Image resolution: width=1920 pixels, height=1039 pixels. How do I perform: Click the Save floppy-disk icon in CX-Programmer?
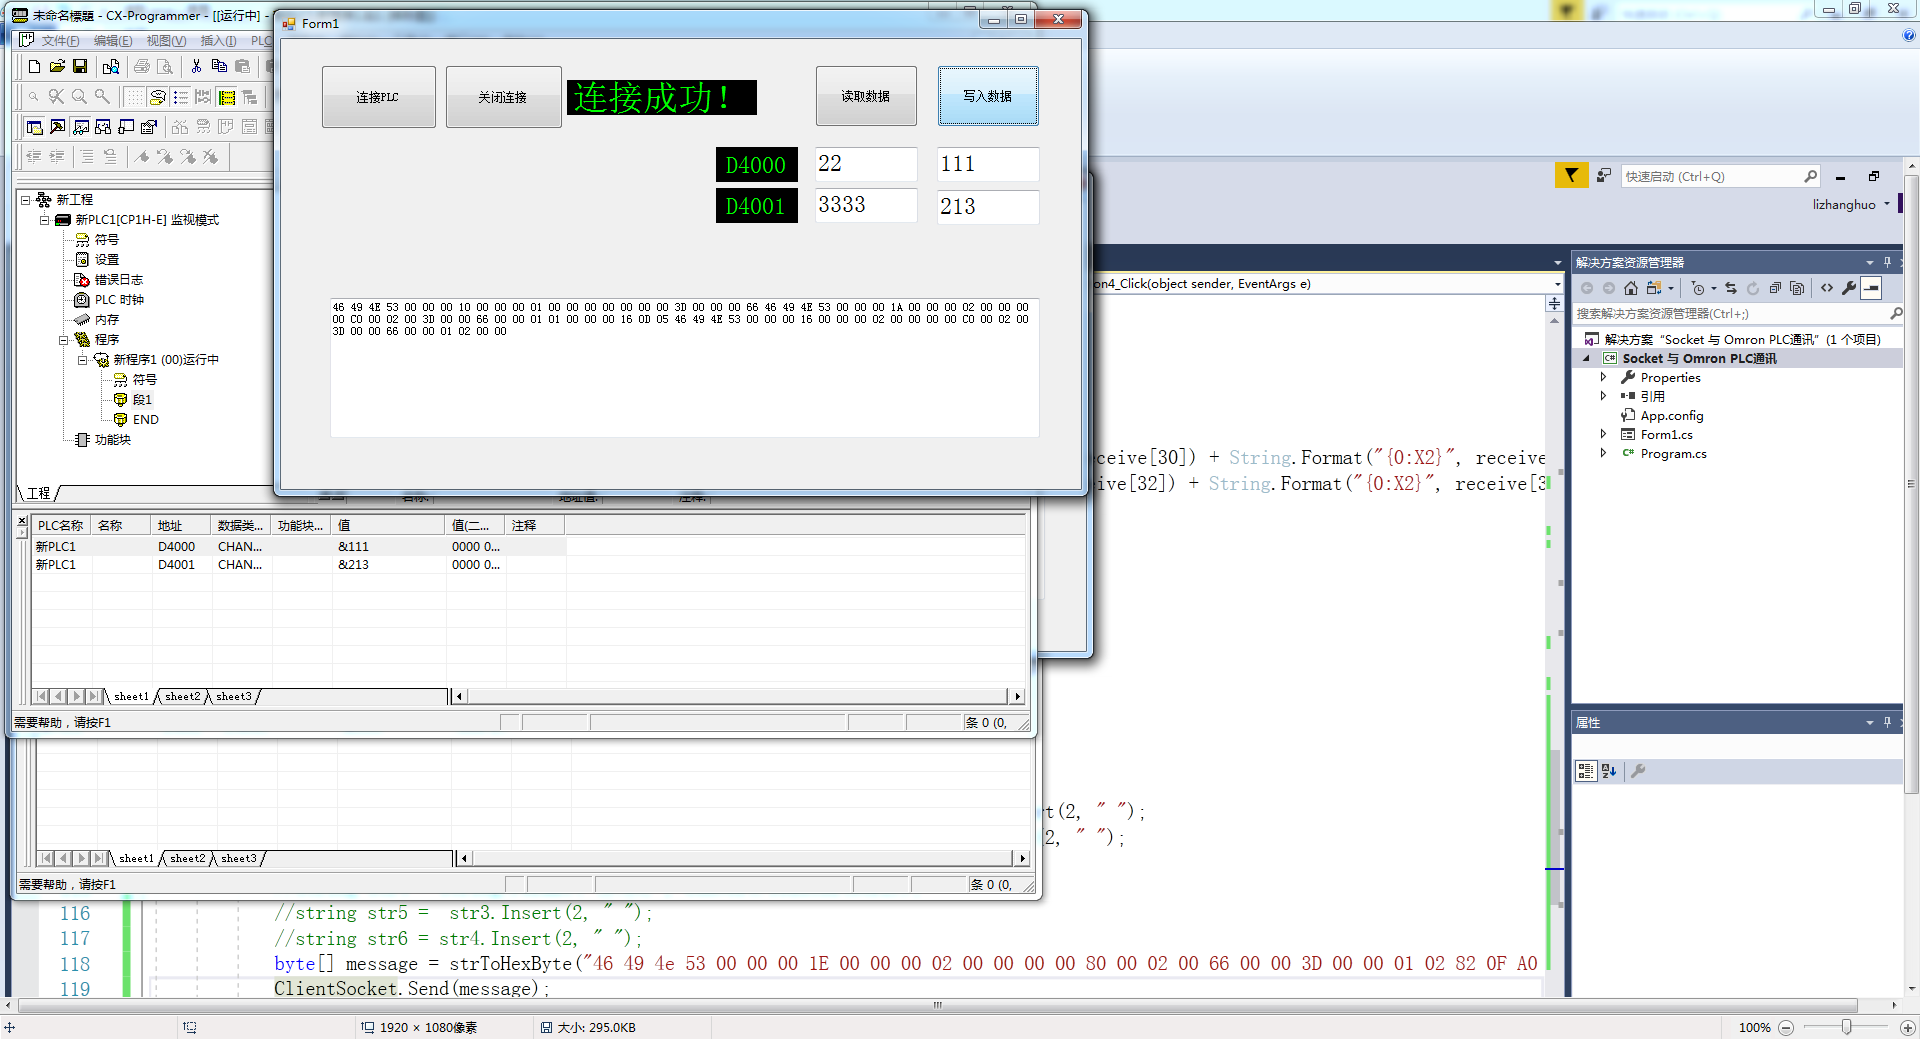pyautogui.click(x=80, y=67)
